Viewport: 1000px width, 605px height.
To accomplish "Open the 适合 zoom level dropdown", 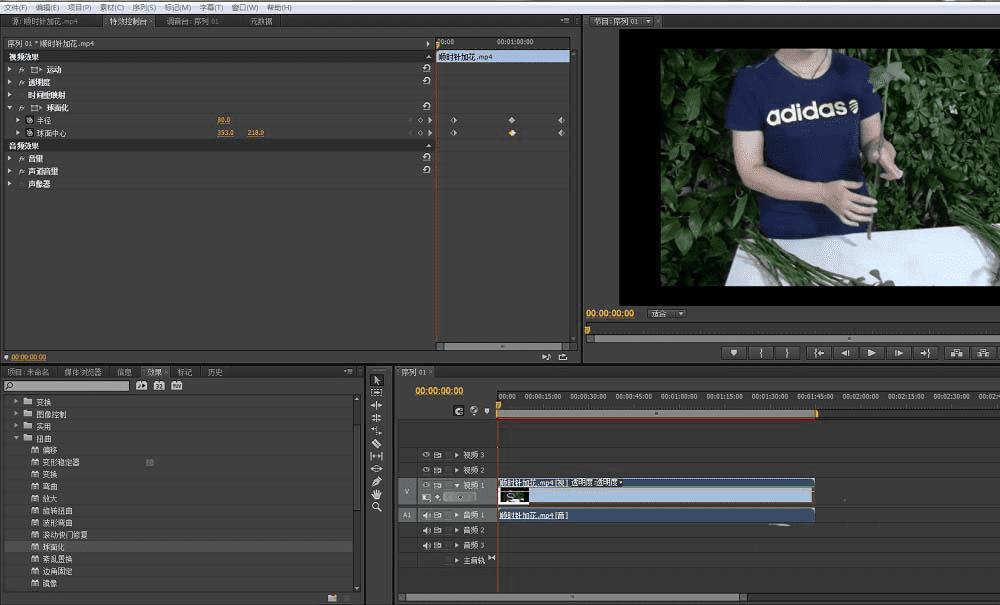I will pos(667,313).
